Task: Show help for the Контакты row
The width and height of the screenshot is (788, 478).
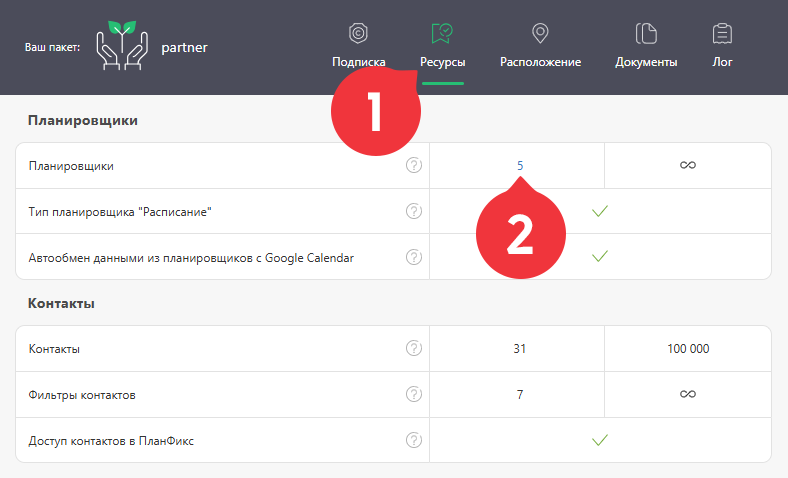Action: click(x=414, y=348)
